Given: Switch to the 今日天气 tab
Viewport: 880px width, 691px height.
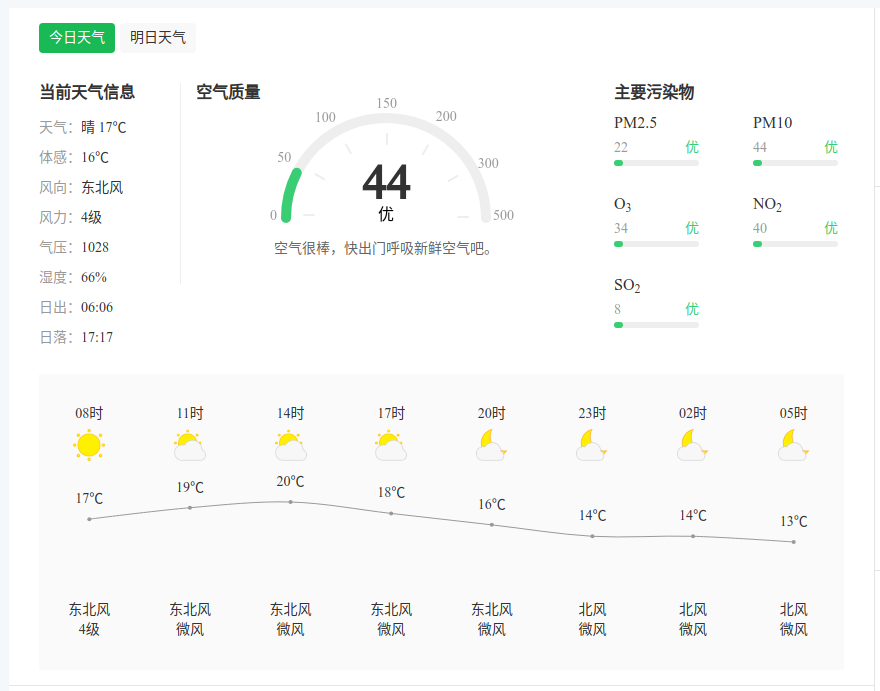Looking at the screenshot, I should (77, 38).
